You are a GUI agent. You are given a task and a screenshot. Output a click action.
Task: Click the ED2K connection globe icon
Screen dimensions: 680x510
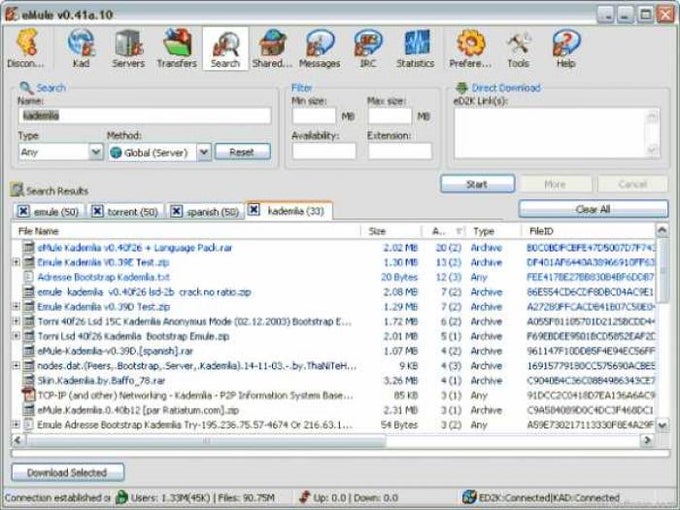click(x=469, y=497)
